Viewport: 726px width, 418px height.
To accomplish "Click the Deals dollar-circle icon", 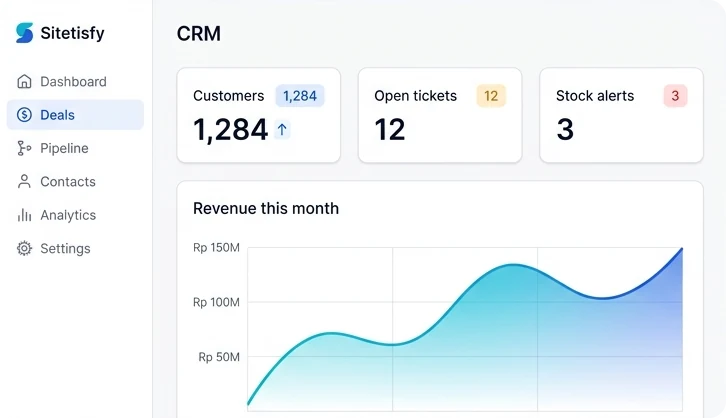I will point(24,115).
